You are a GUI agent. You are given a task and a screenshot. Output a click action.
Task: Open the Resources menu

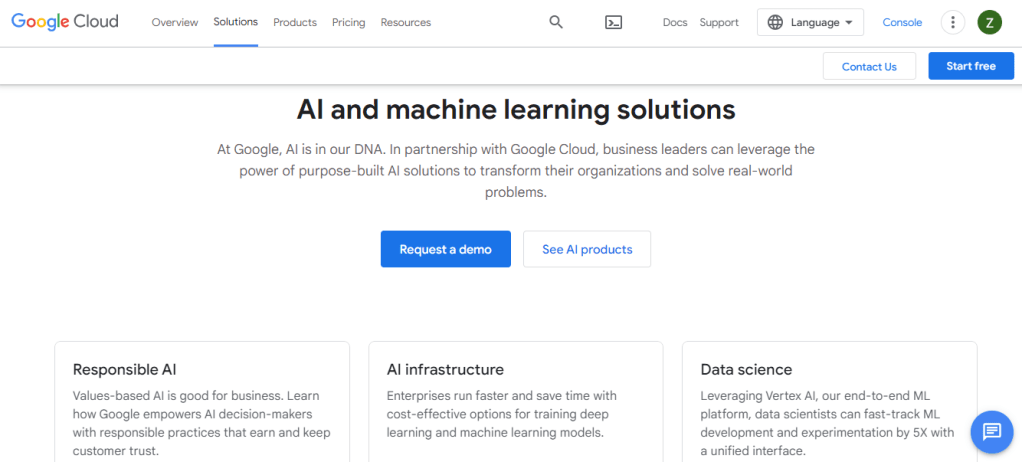[x=406, y=22]
